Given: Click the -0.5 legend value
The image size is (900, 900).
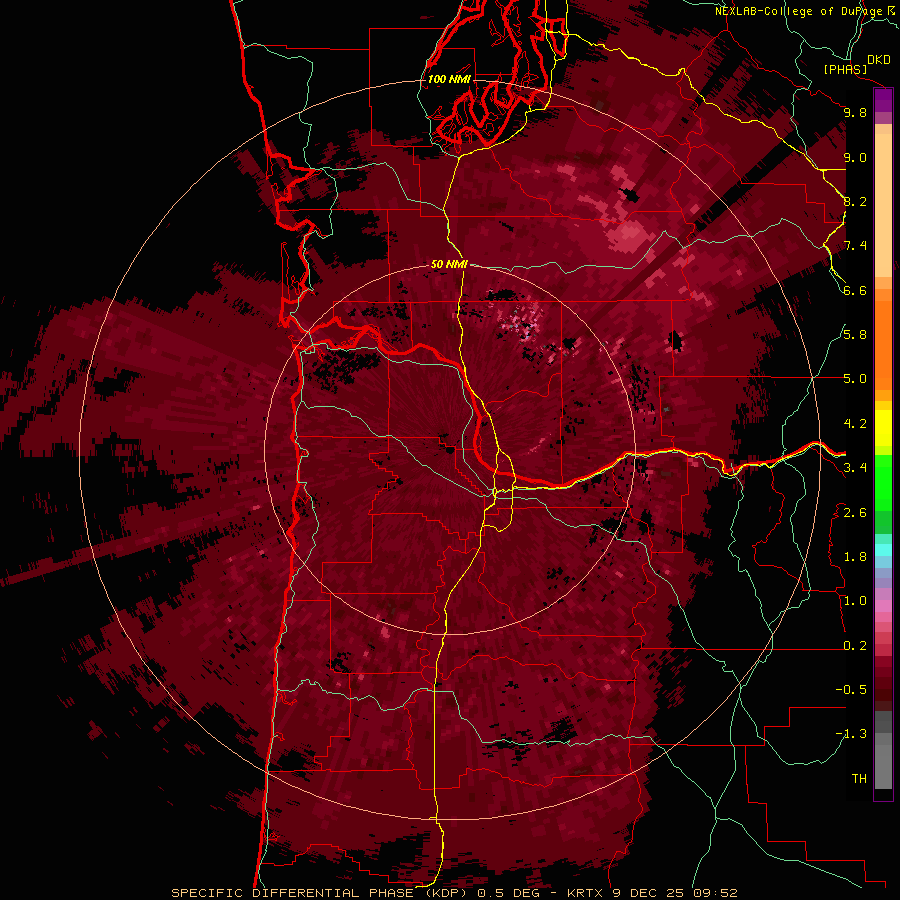Looking at the screenshot, I should (851, 690).
